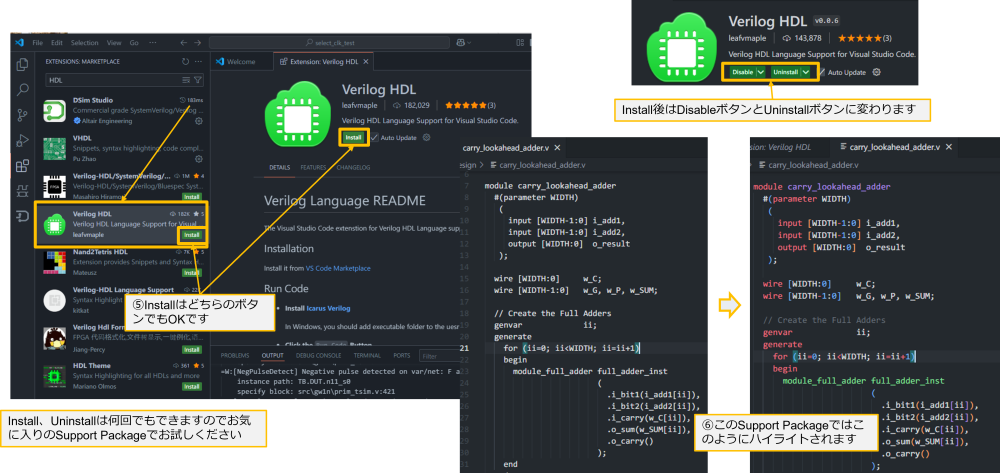This screenshot has height=473, width=1000.
Task: Navigate forward with the right arrow
Action: tap(197, 43)
